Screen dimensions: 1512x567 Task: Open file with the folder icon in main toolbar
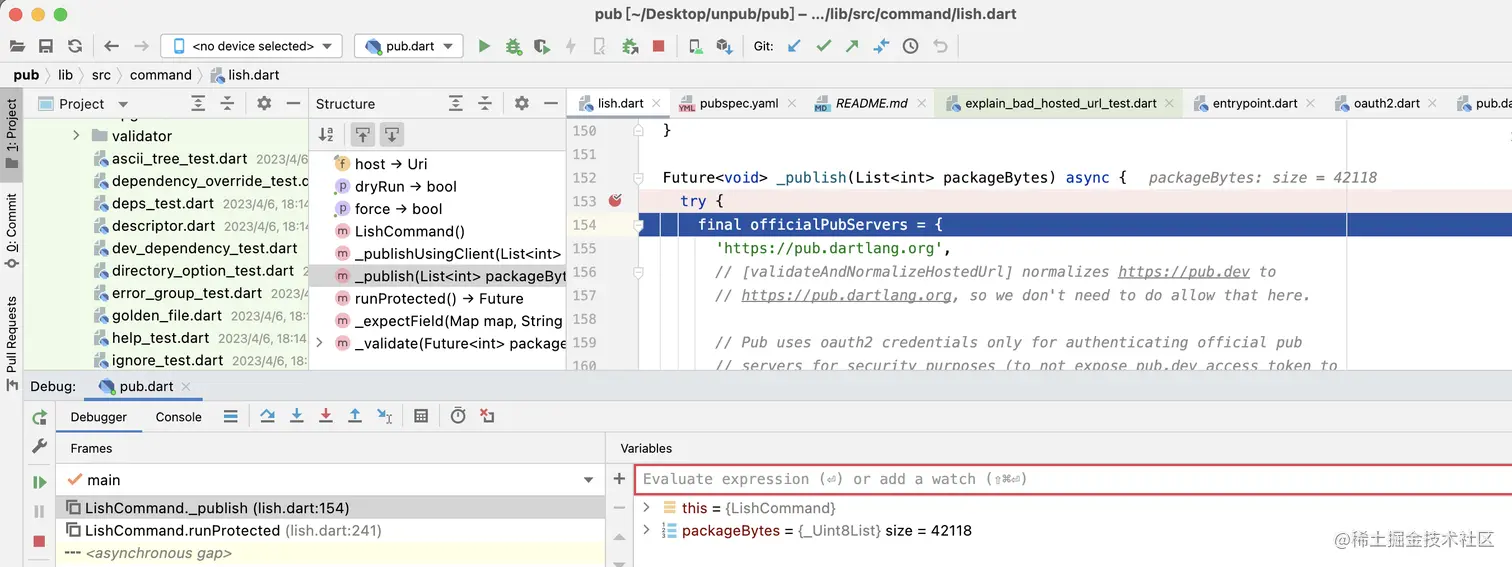pyautogui.click(x=17, y=46)
